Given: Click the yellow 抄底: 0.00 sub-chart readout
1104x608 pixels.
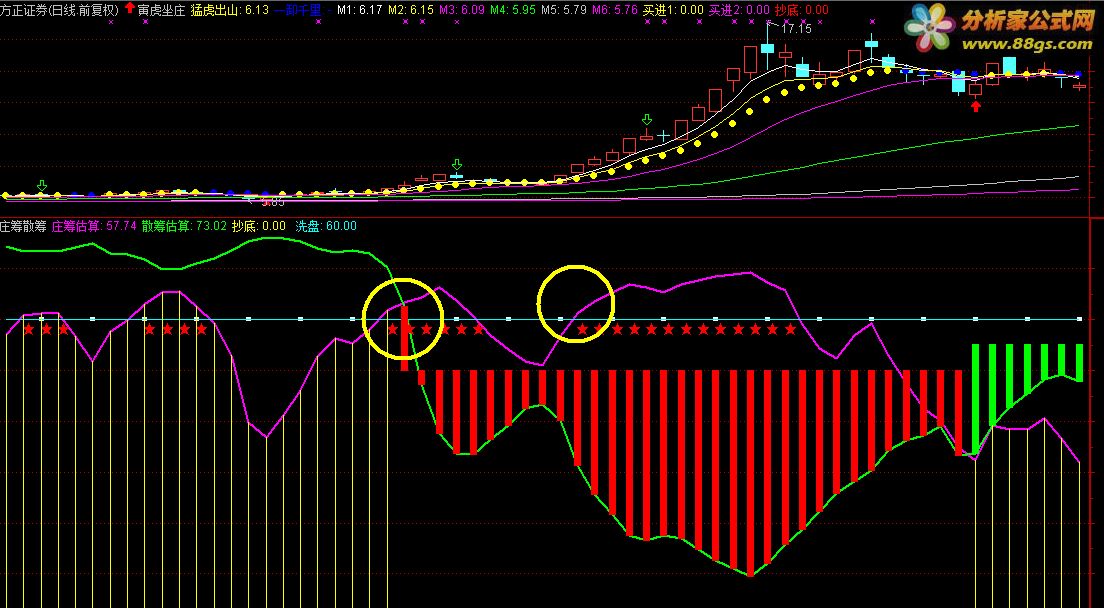Looking at the screenshot, I should [x=259, y=226].
